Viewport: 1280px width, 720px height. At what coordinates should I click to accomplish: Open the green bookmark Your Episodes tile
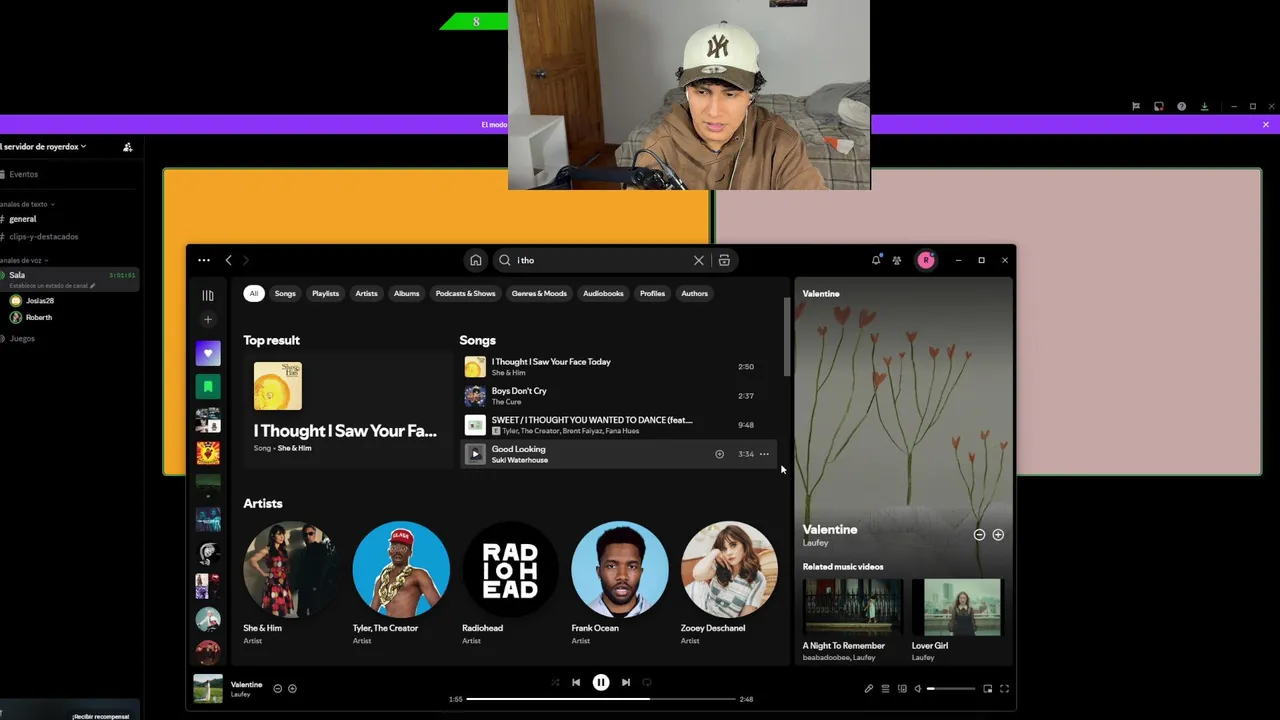click(x=208, y=387)
